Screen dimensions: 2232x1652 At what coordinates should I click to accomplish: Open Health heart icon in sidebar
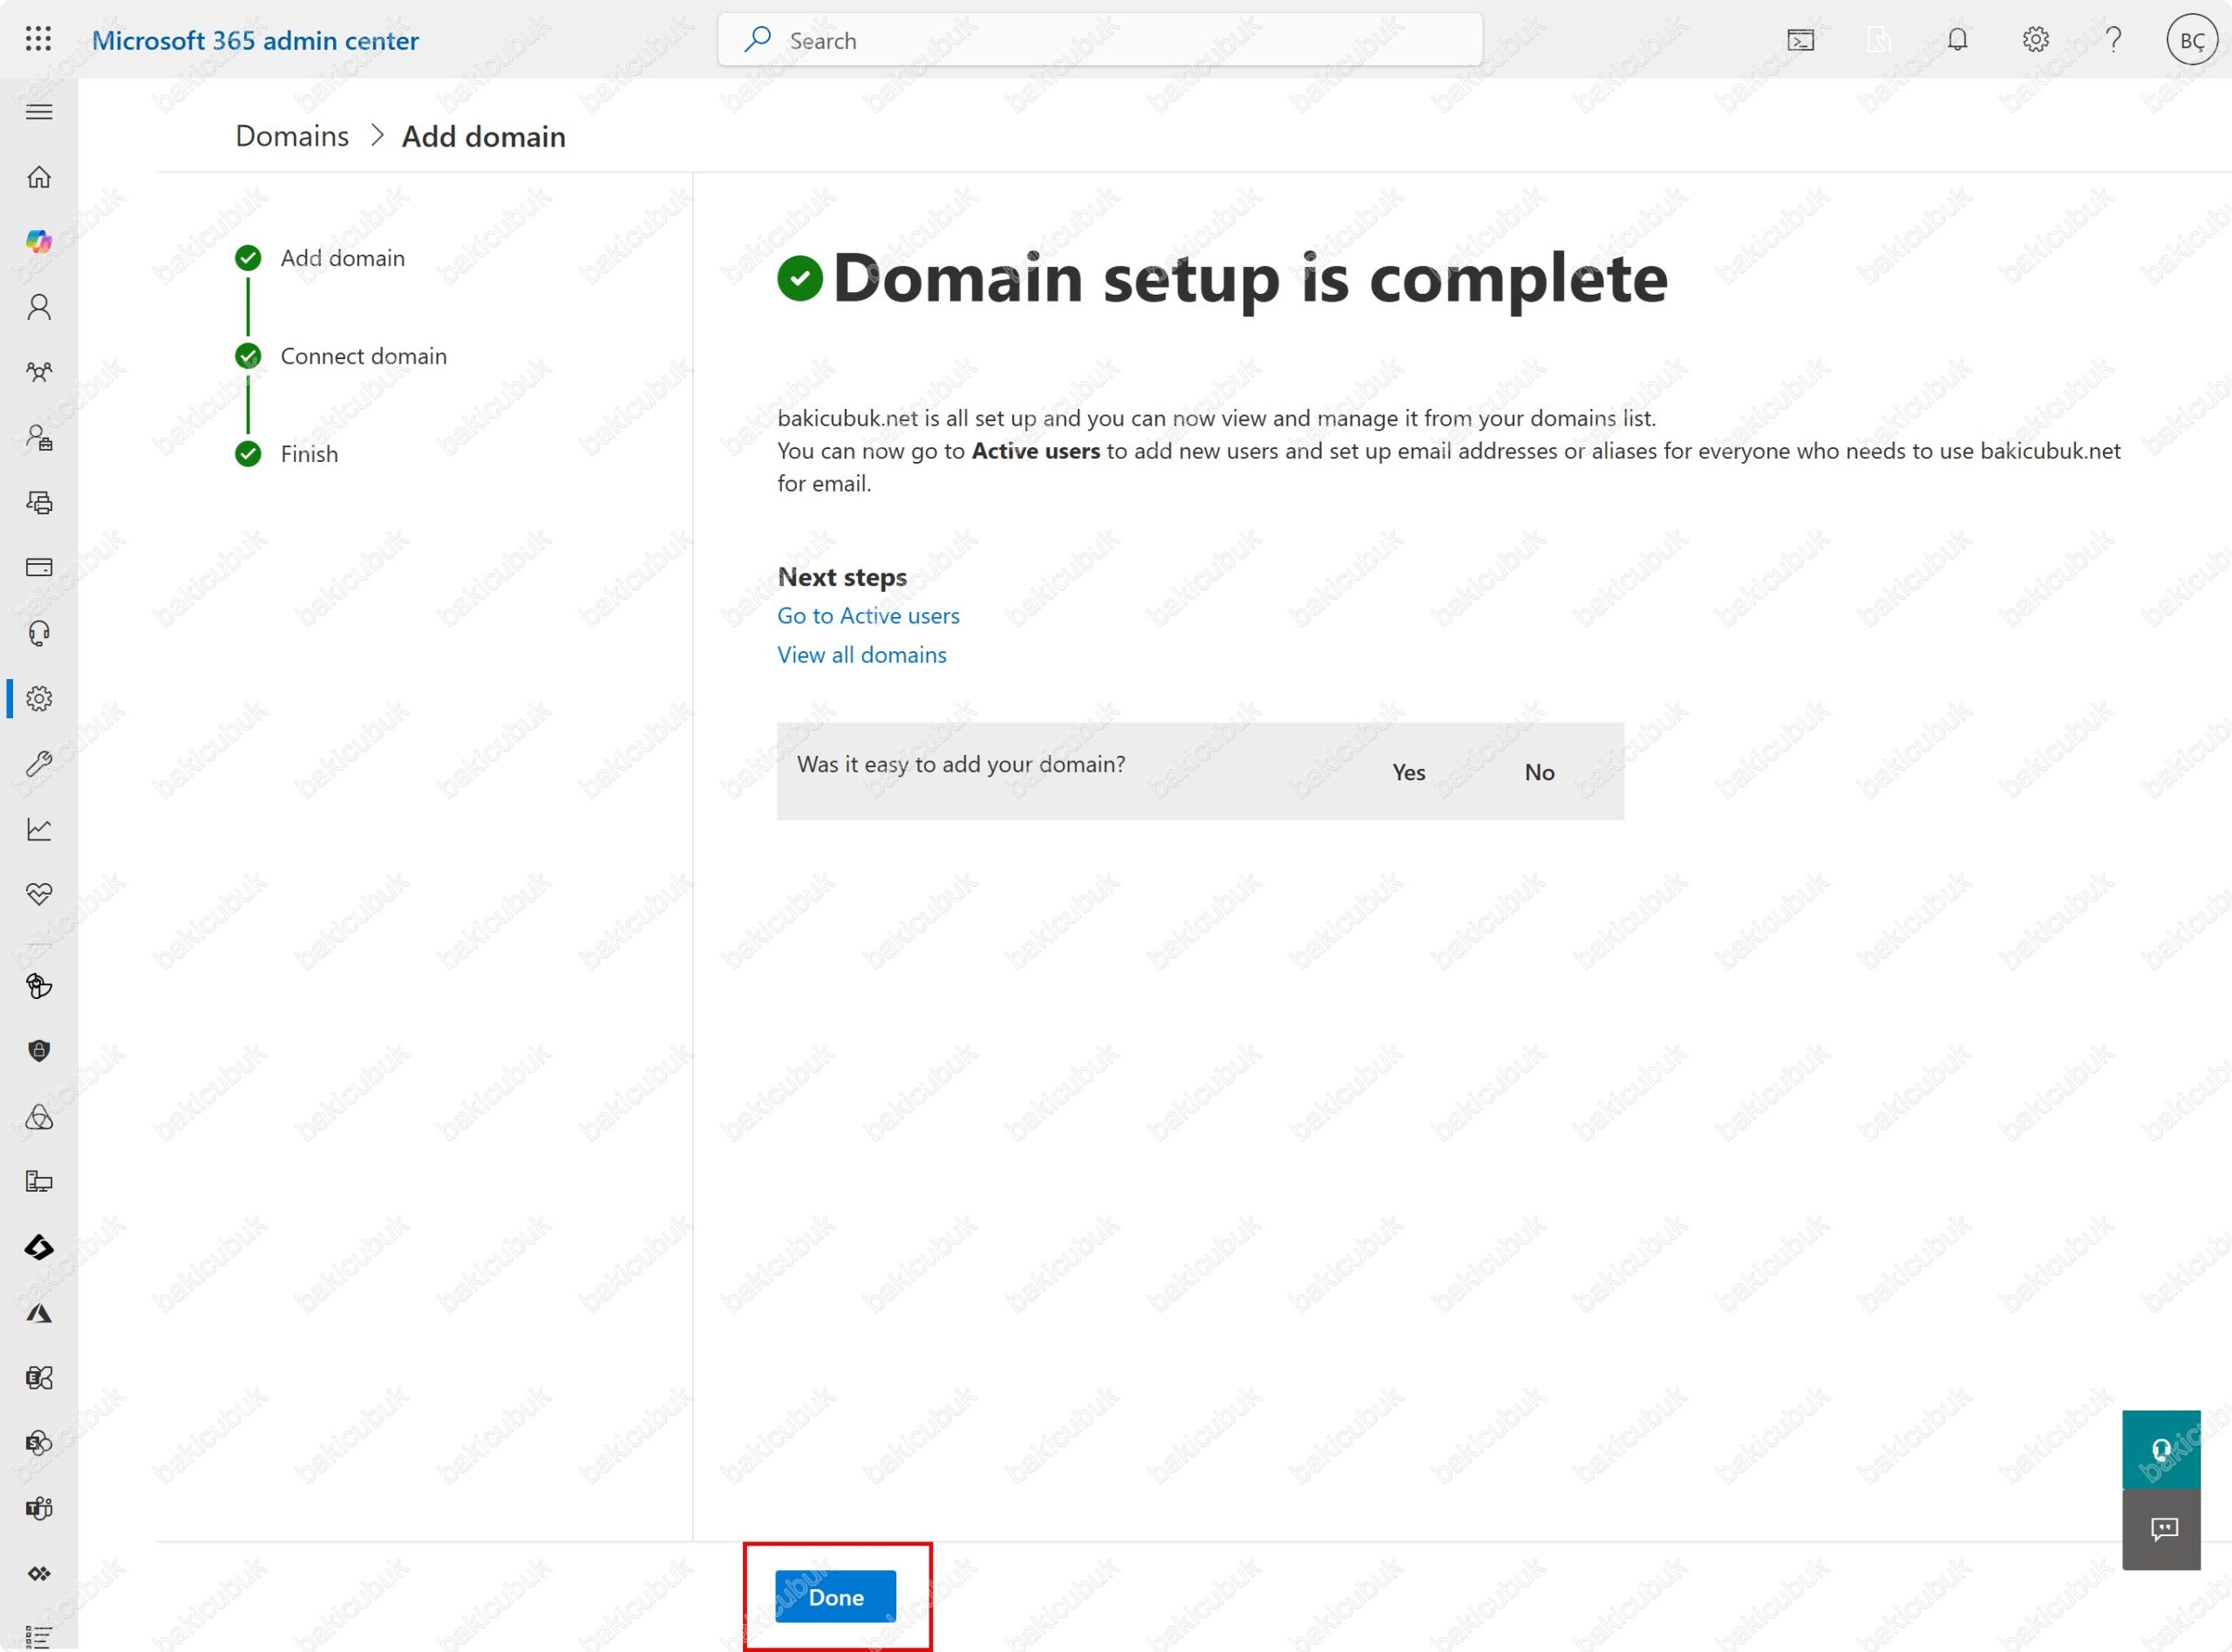click(x=39, y=894)
